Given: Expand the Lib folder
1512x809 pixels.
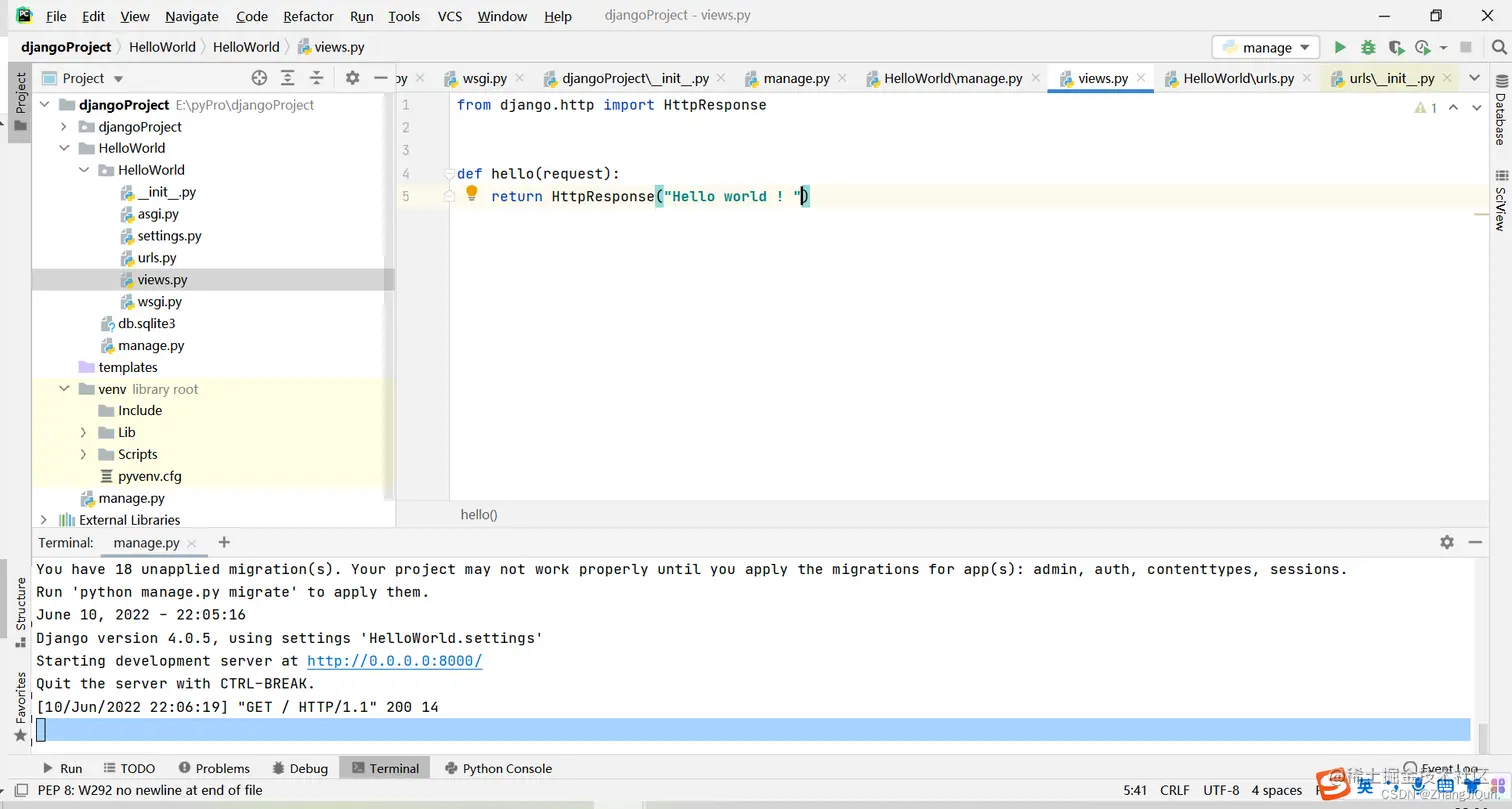Looking at the screenshot, I should pos(84,432).
